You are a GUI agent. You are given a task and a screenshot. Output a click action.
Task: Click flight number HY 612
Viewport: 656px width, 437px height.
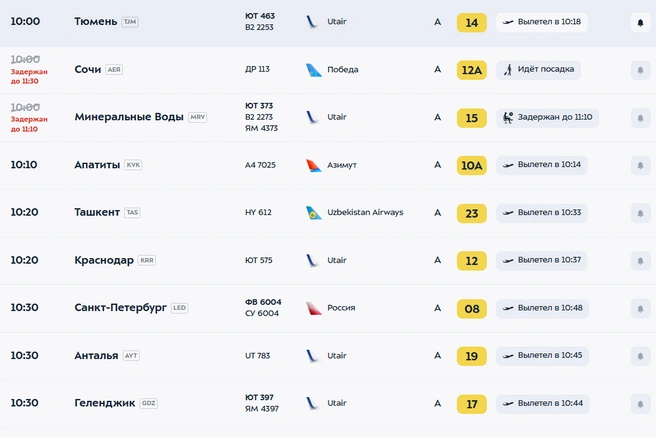point(258,212)
